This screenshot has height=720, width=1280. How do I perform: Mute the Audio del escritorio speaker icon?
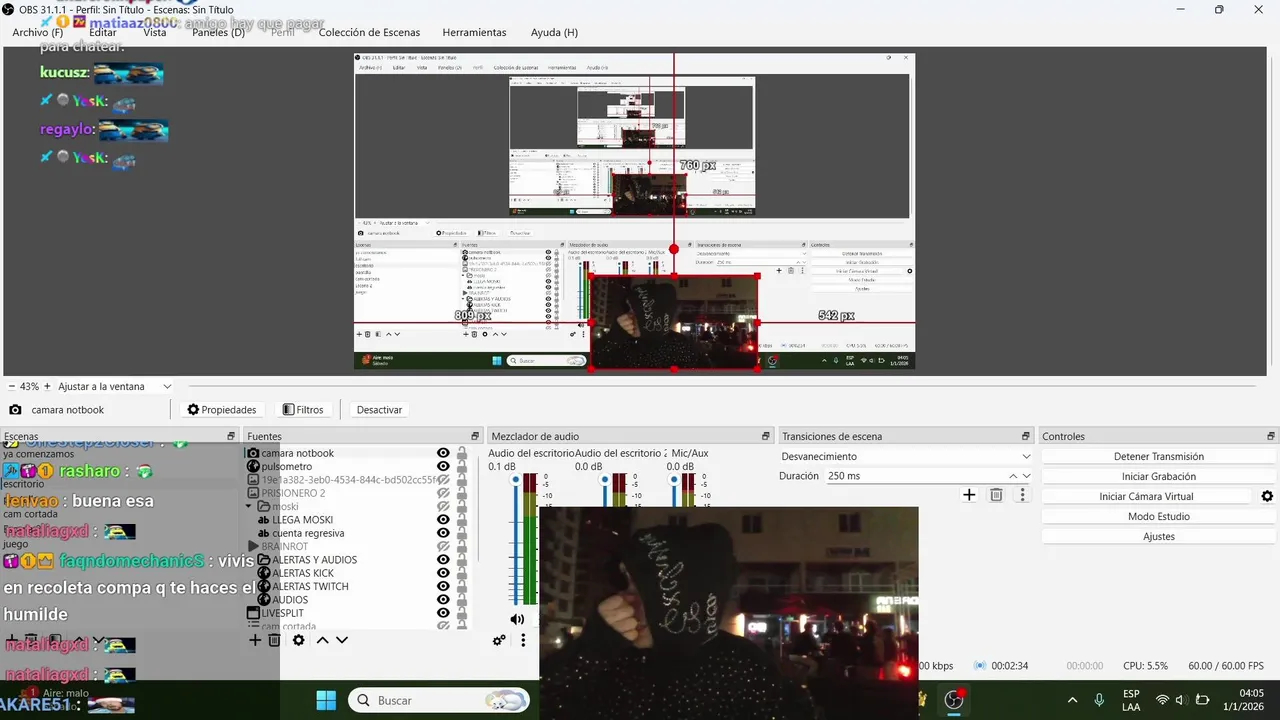pyautogui.click(x=517, y=619)
